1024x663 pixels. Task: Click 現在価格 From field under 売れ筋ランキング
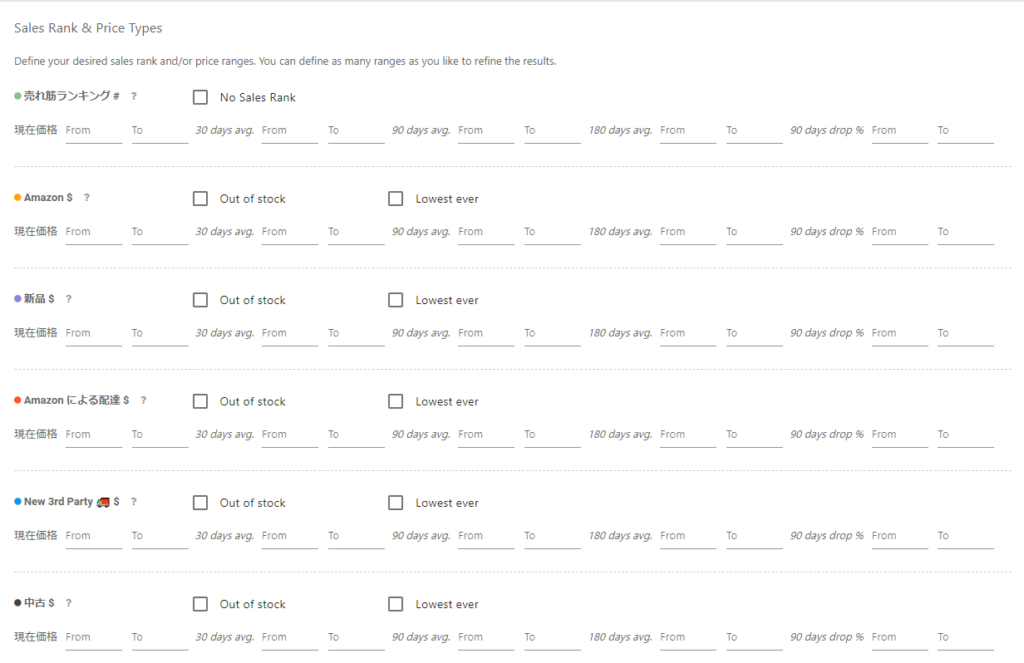click(93, 131)
